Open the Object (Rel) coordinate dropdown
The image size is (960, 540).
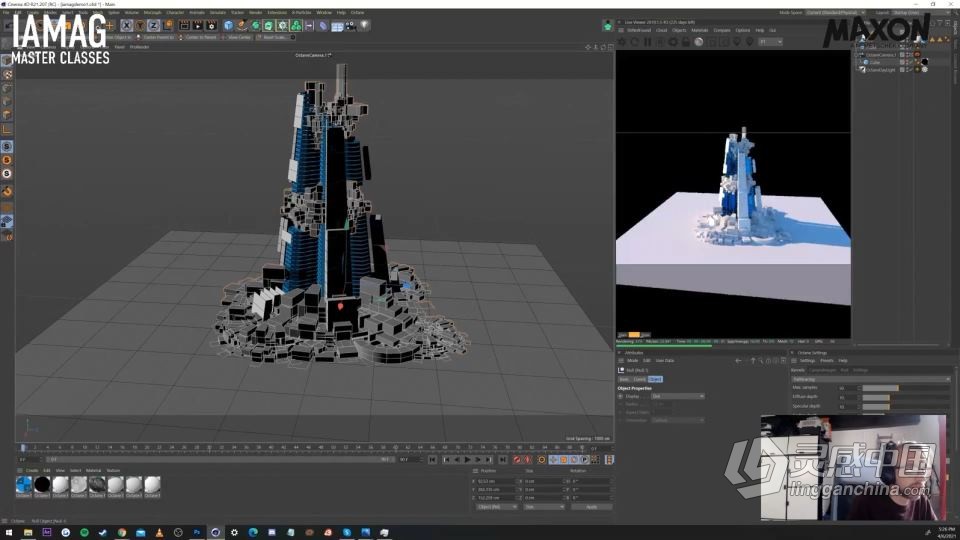pyautogui.click(x=497, y=507)
